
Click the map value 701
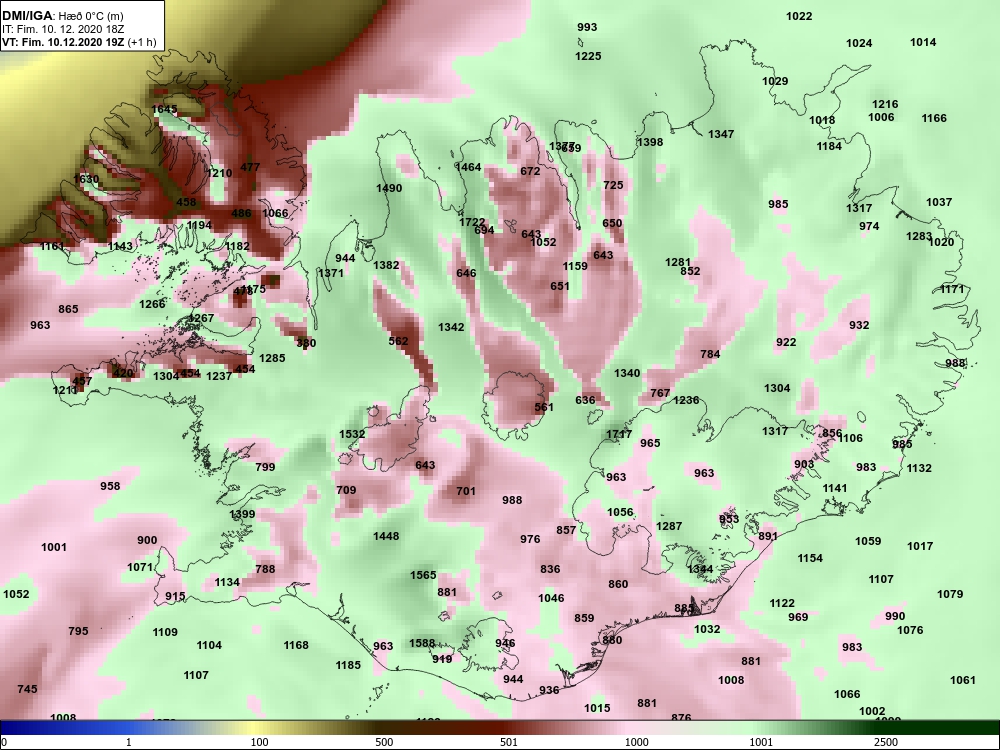[466, 491]
